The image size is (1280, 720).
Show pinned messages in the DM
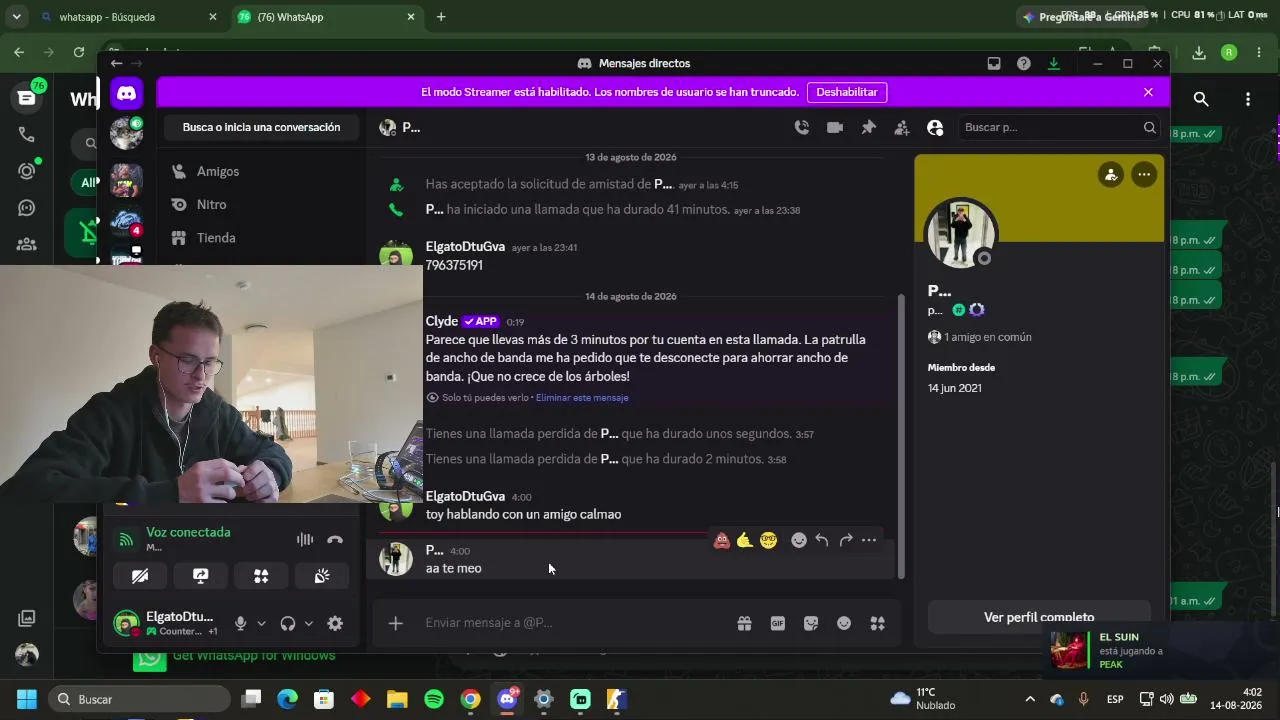pyautogui.click(x=868, y=127)
